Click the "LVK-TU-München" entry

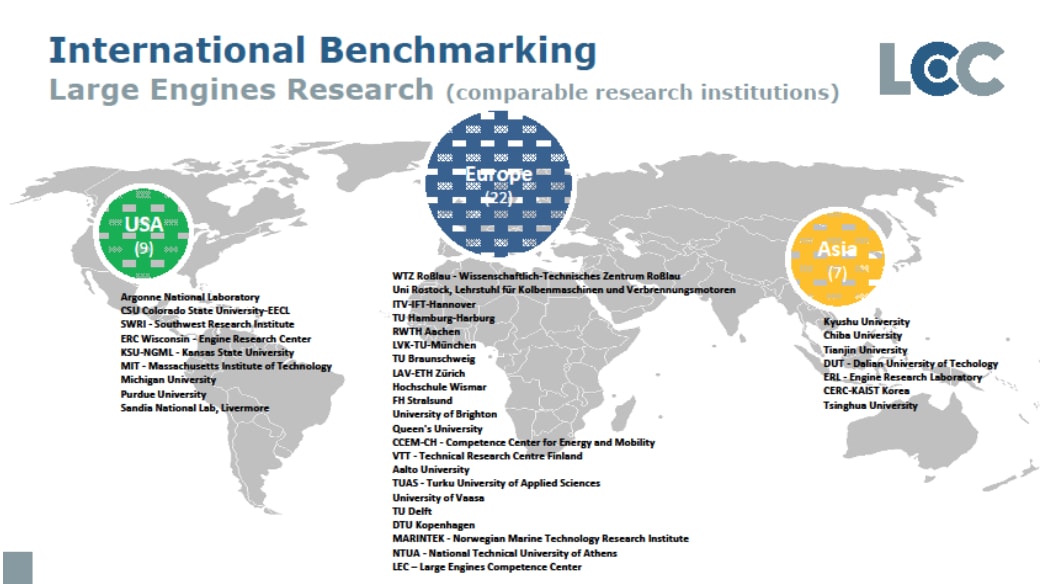(x=434, y=345)
